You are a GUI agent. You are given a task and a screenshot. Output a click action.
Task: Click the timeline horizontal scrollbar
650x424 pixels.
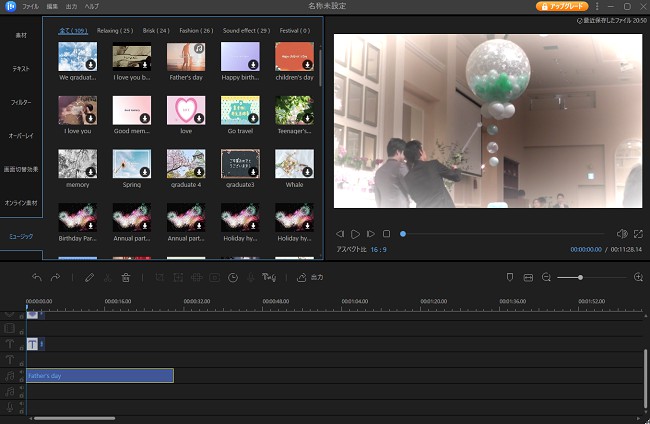coord(75,419)
